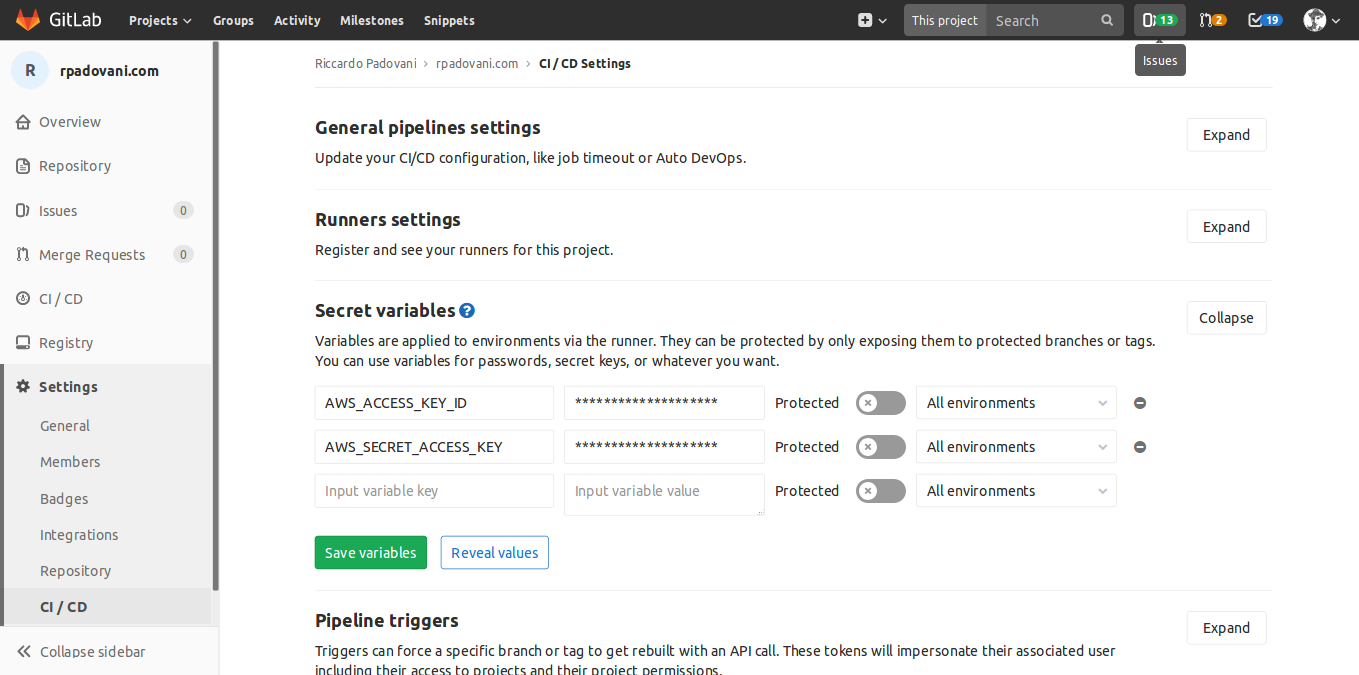1359x675 pixels.
Task: Expand the General pipelines settings section
Action: 1226,135
